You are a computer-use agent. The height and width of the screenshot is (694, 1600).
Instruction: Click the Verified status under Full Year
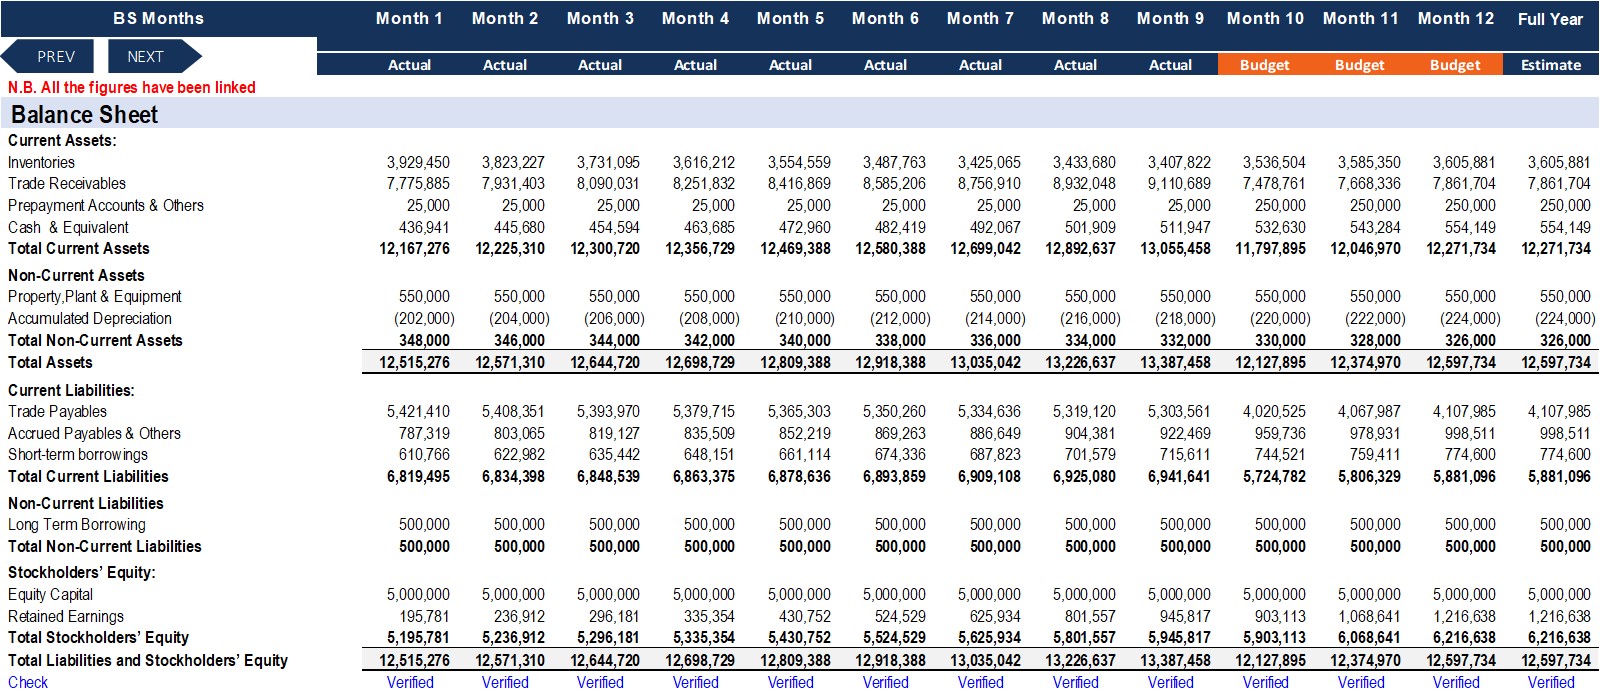1551,682
